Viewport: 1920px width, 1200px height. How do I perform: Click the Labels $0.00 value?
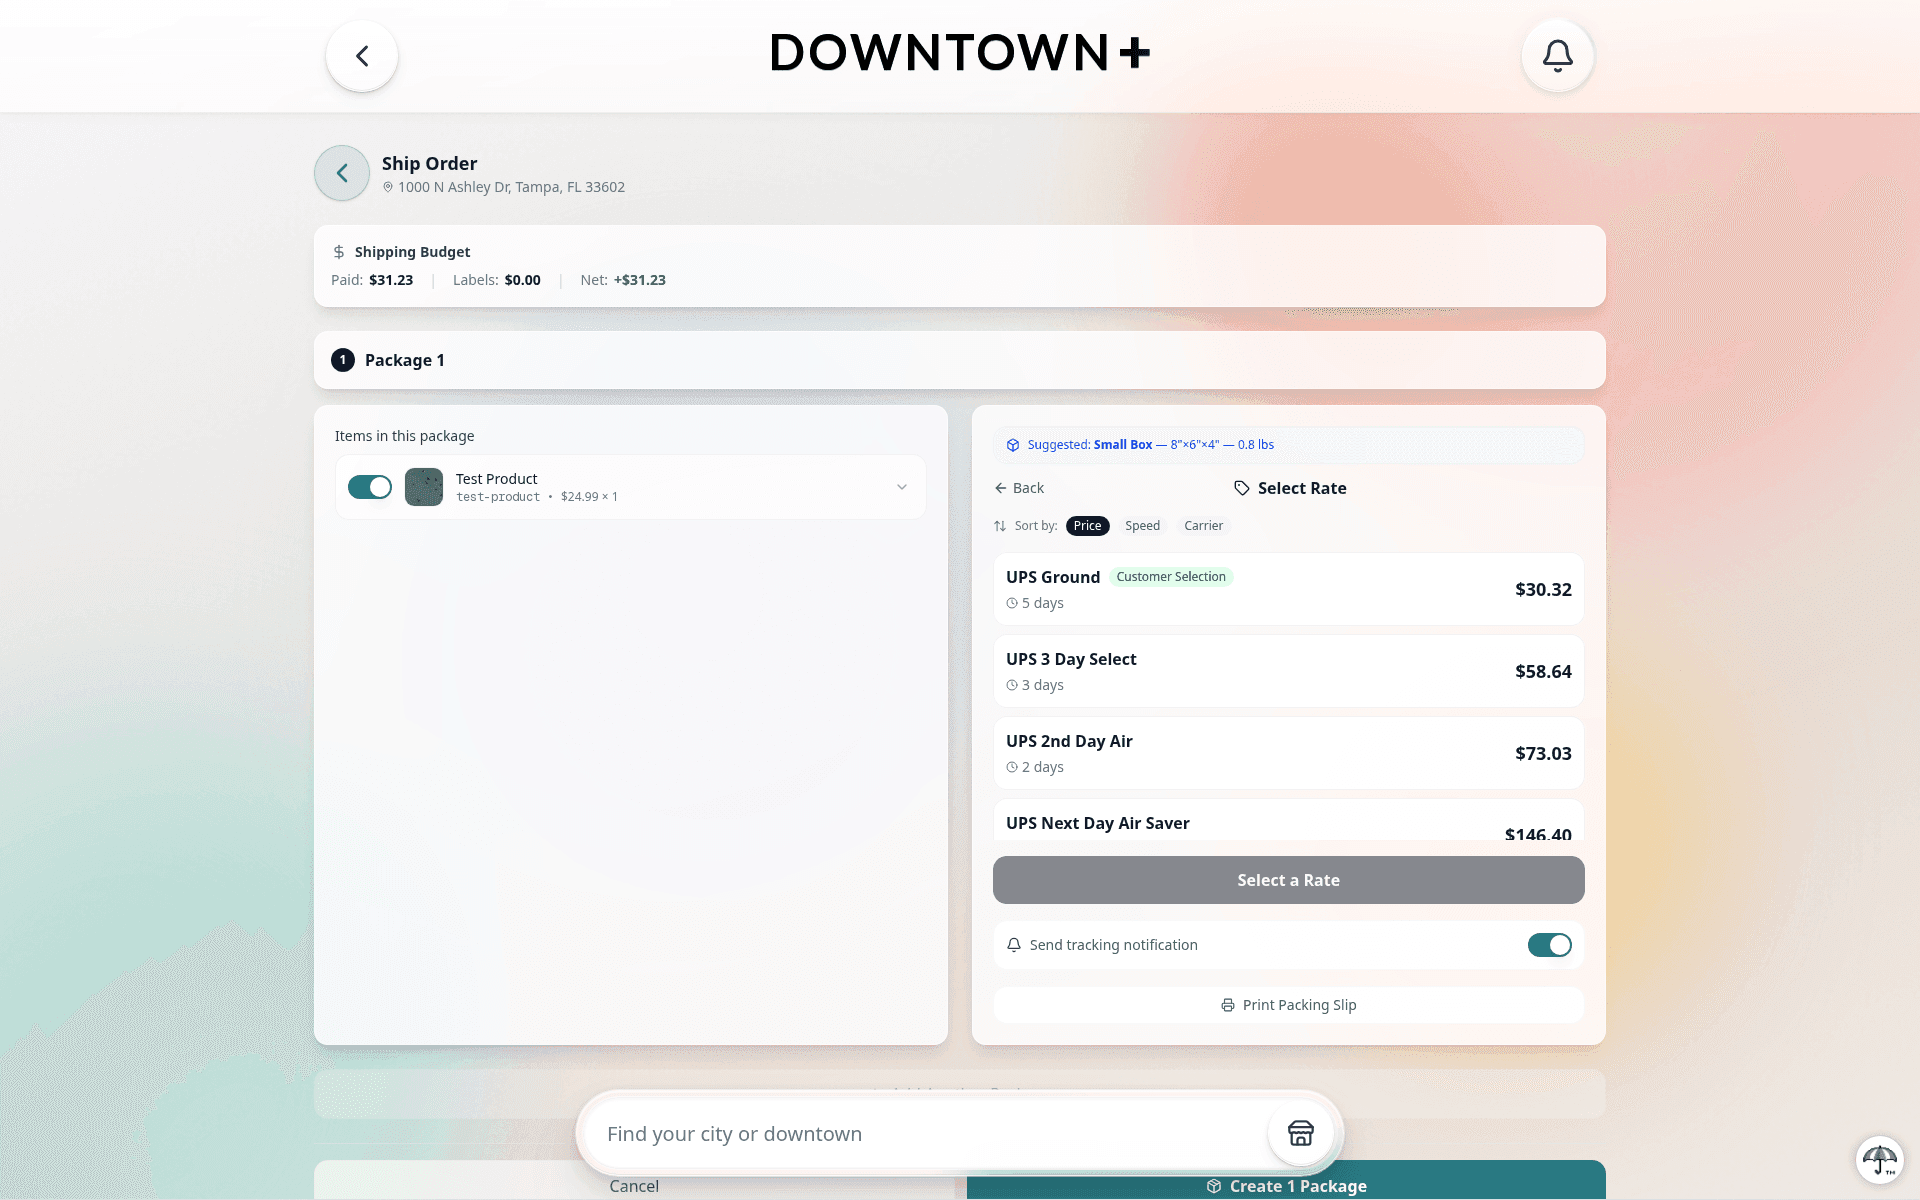[x=522, y=280]
